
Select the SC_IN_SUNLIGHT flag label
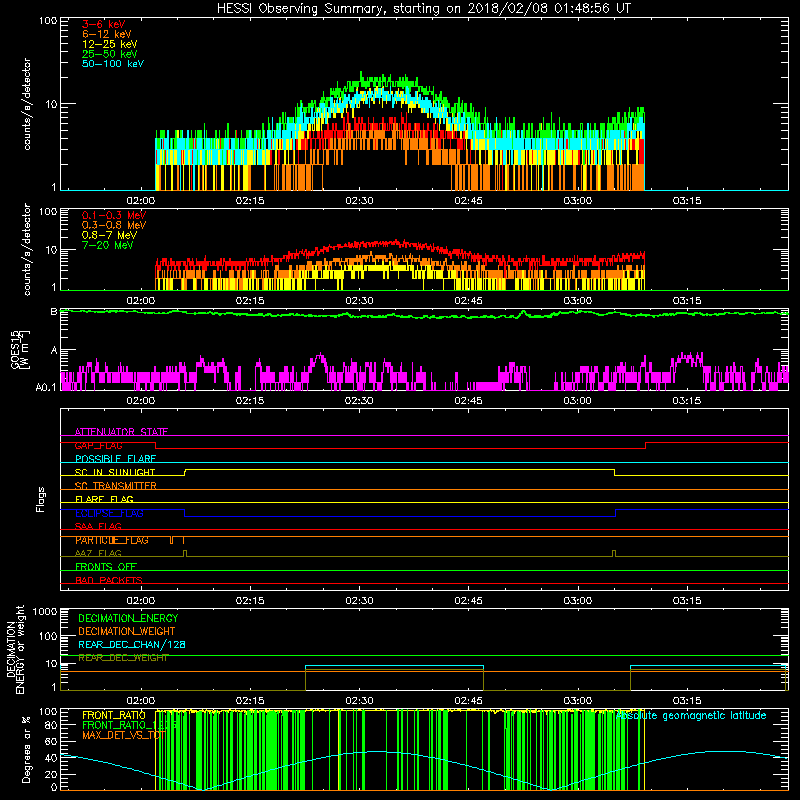click(x=115, y=472)
